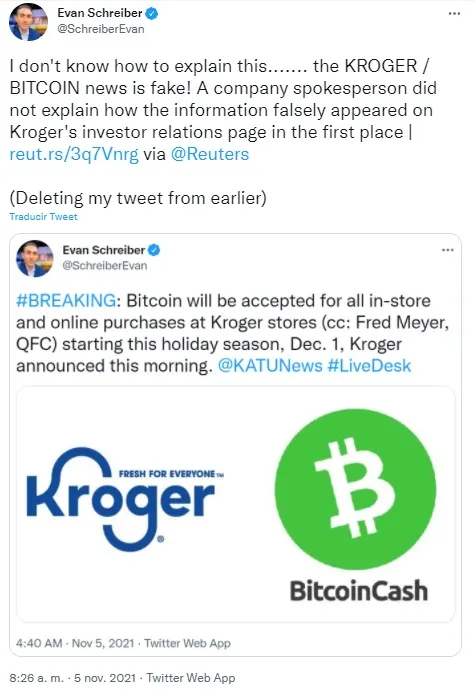Viewport: 475px width, 692px height.
Task: Click the top @SchreiberEvan handle
Action: tap(101, 29)
